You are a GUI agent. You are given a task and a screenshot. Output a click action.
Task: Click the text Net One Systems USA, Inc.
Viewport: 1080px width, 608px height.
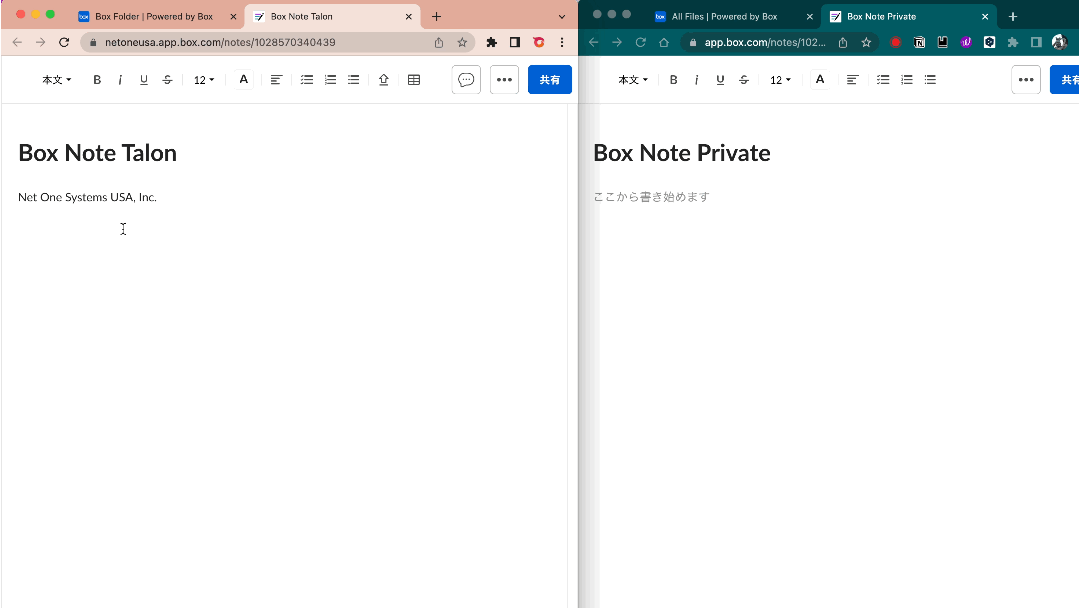coord(87,197)
